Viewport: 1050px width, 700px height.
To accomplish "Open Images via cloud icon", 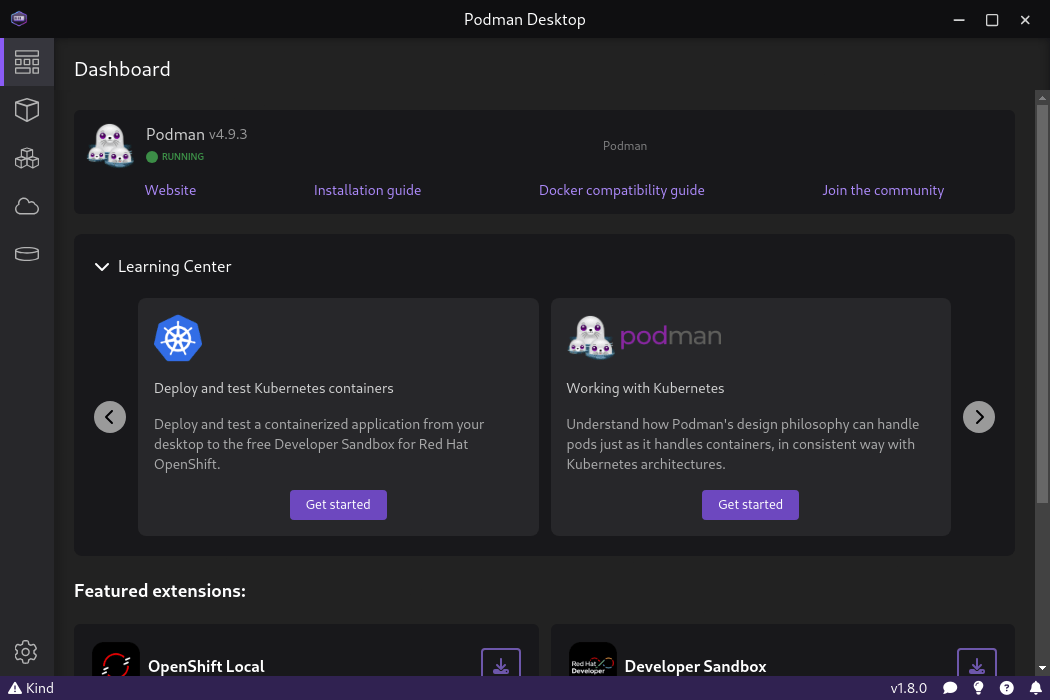I will [27, 206].
